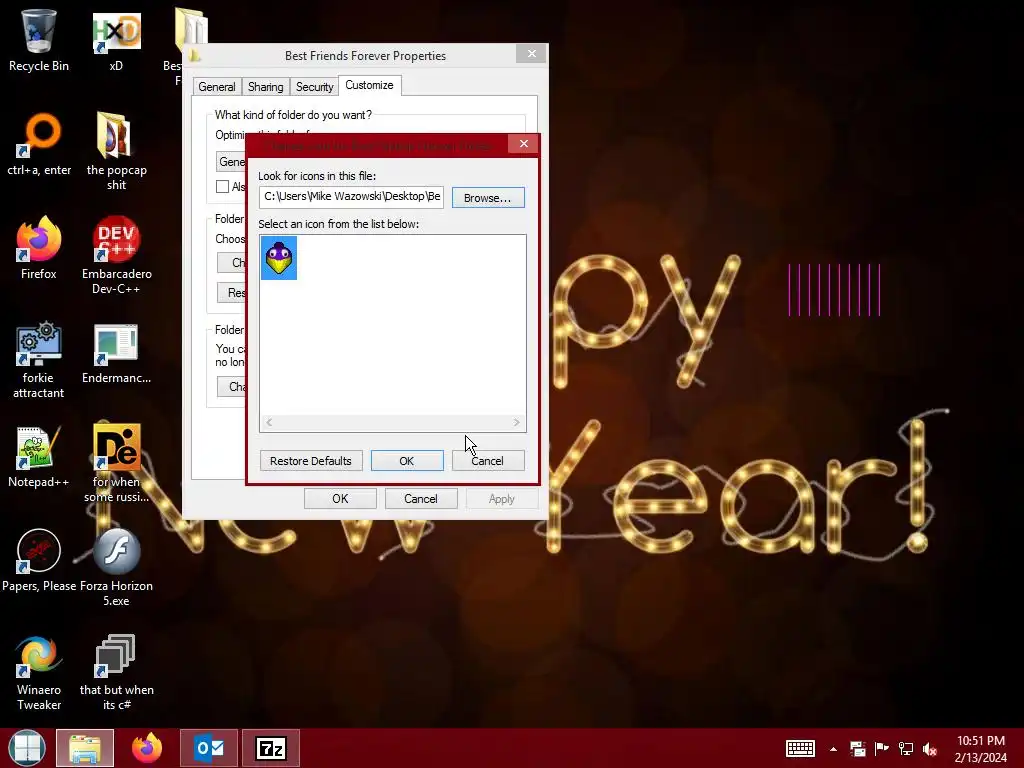Open the touch keyboard tray icon
Viewport: 1024px width, 768px height.
click(x=800, y=748)
